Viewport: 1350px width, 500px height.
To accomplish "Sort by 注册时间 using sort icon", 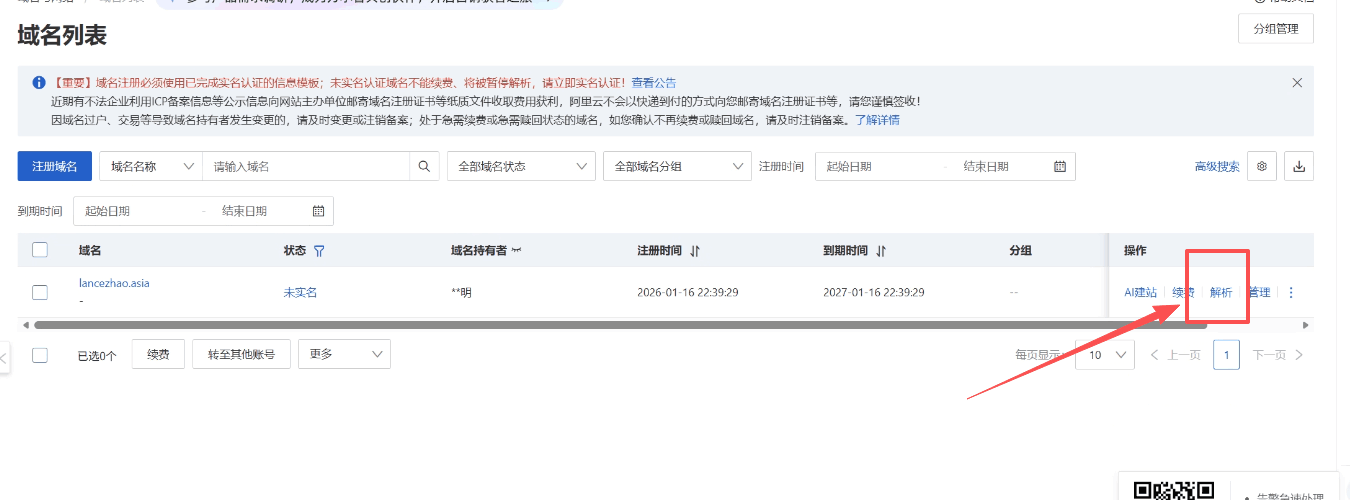I will coord(695,251).
